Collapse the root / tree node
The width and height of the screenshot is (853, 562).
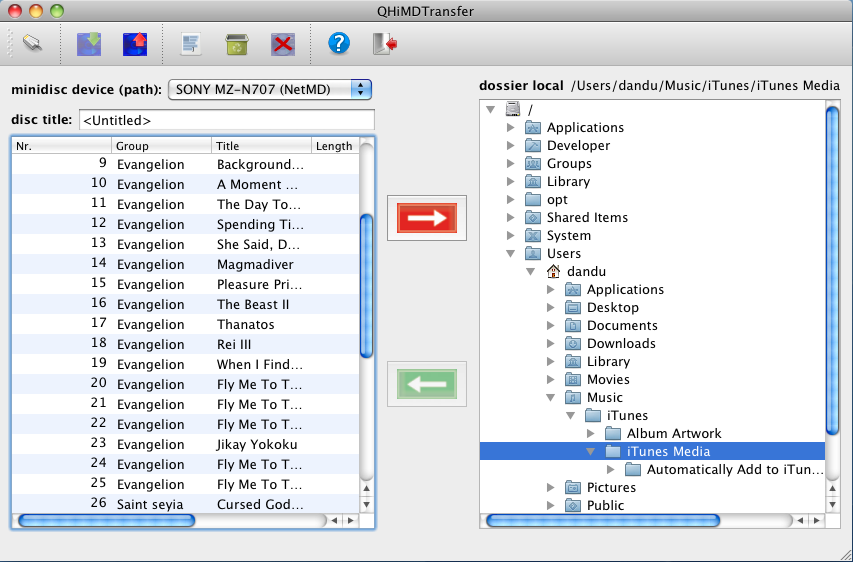coord(491,109)
